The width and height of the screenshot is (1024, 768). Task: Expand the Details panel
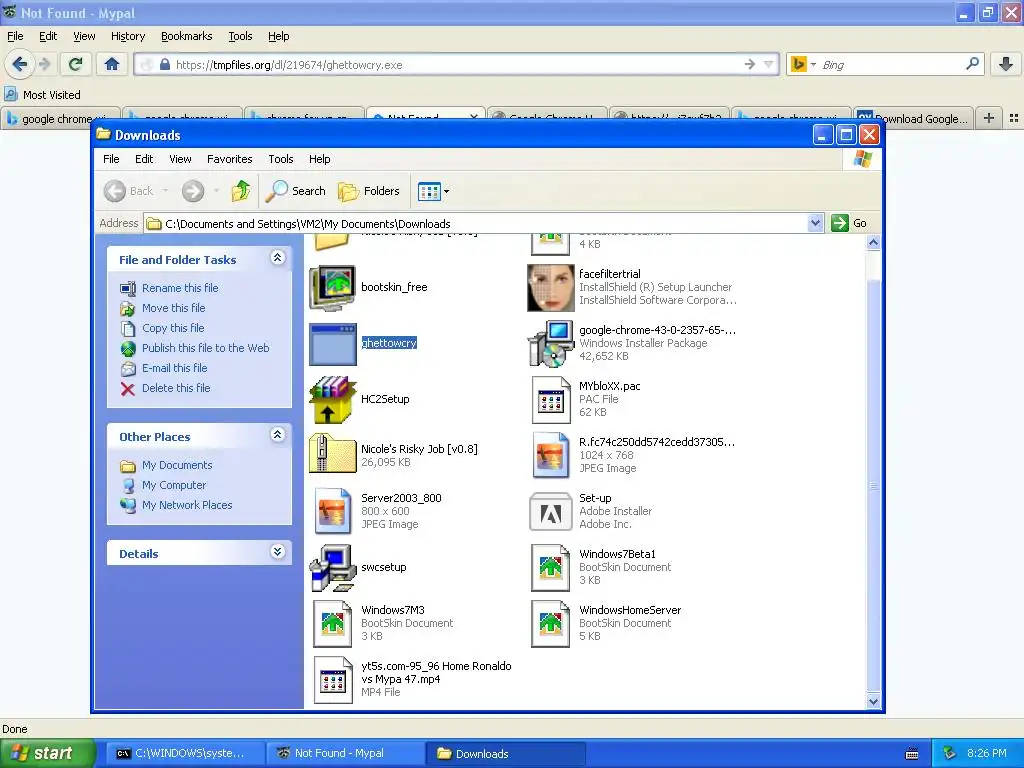pyautogui.click(x=277, y=552)
